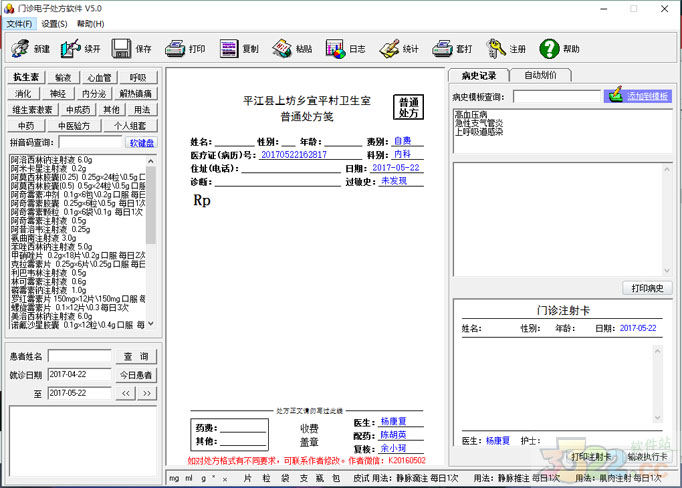
Task: Edit the 就诊日期 start date 2017-04-22
Action: click(80, 374)
